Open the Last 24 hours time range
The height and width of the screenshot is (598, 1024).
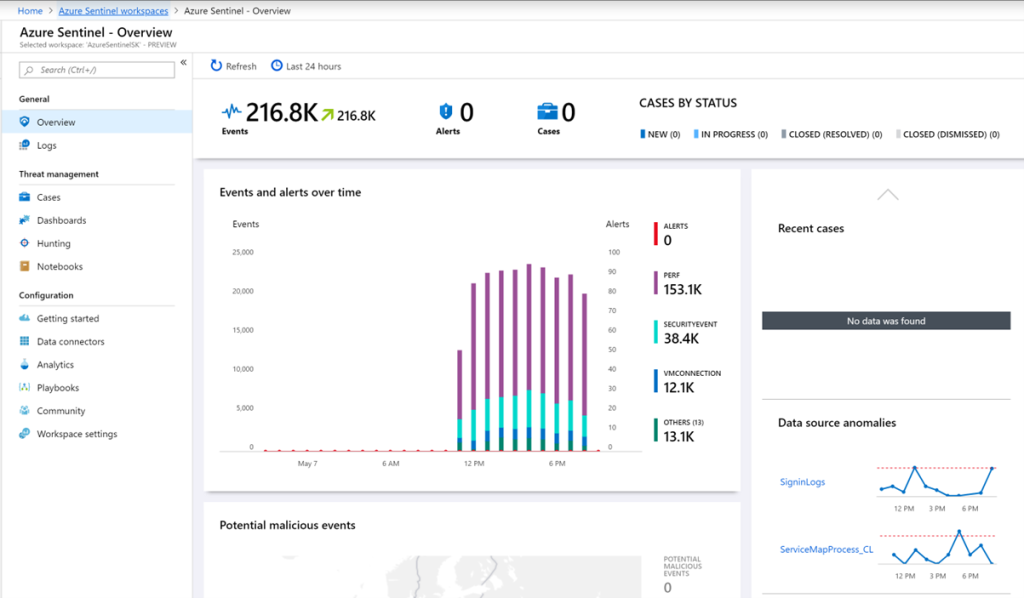(x=306, y=66)
